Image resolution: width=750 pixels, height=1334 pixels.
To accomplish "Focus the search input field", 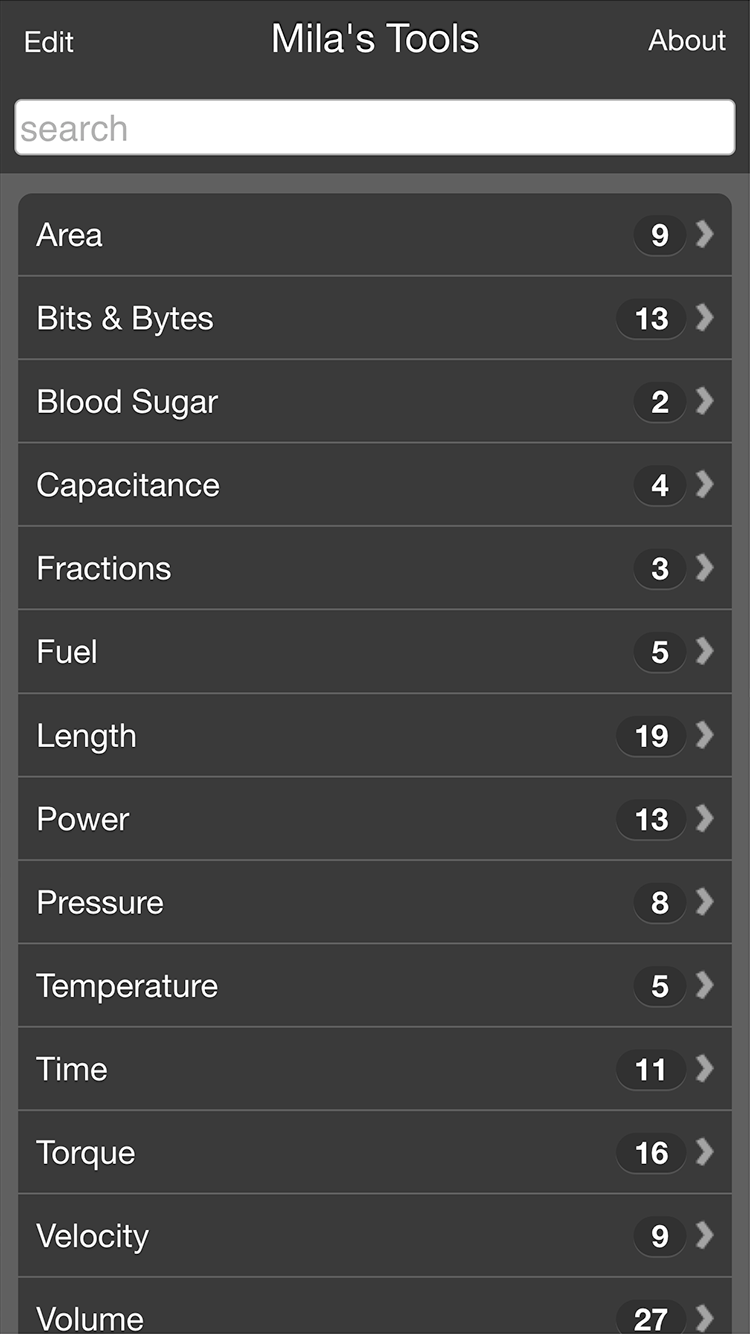I will pyautogui.click(x=375, y=128).
